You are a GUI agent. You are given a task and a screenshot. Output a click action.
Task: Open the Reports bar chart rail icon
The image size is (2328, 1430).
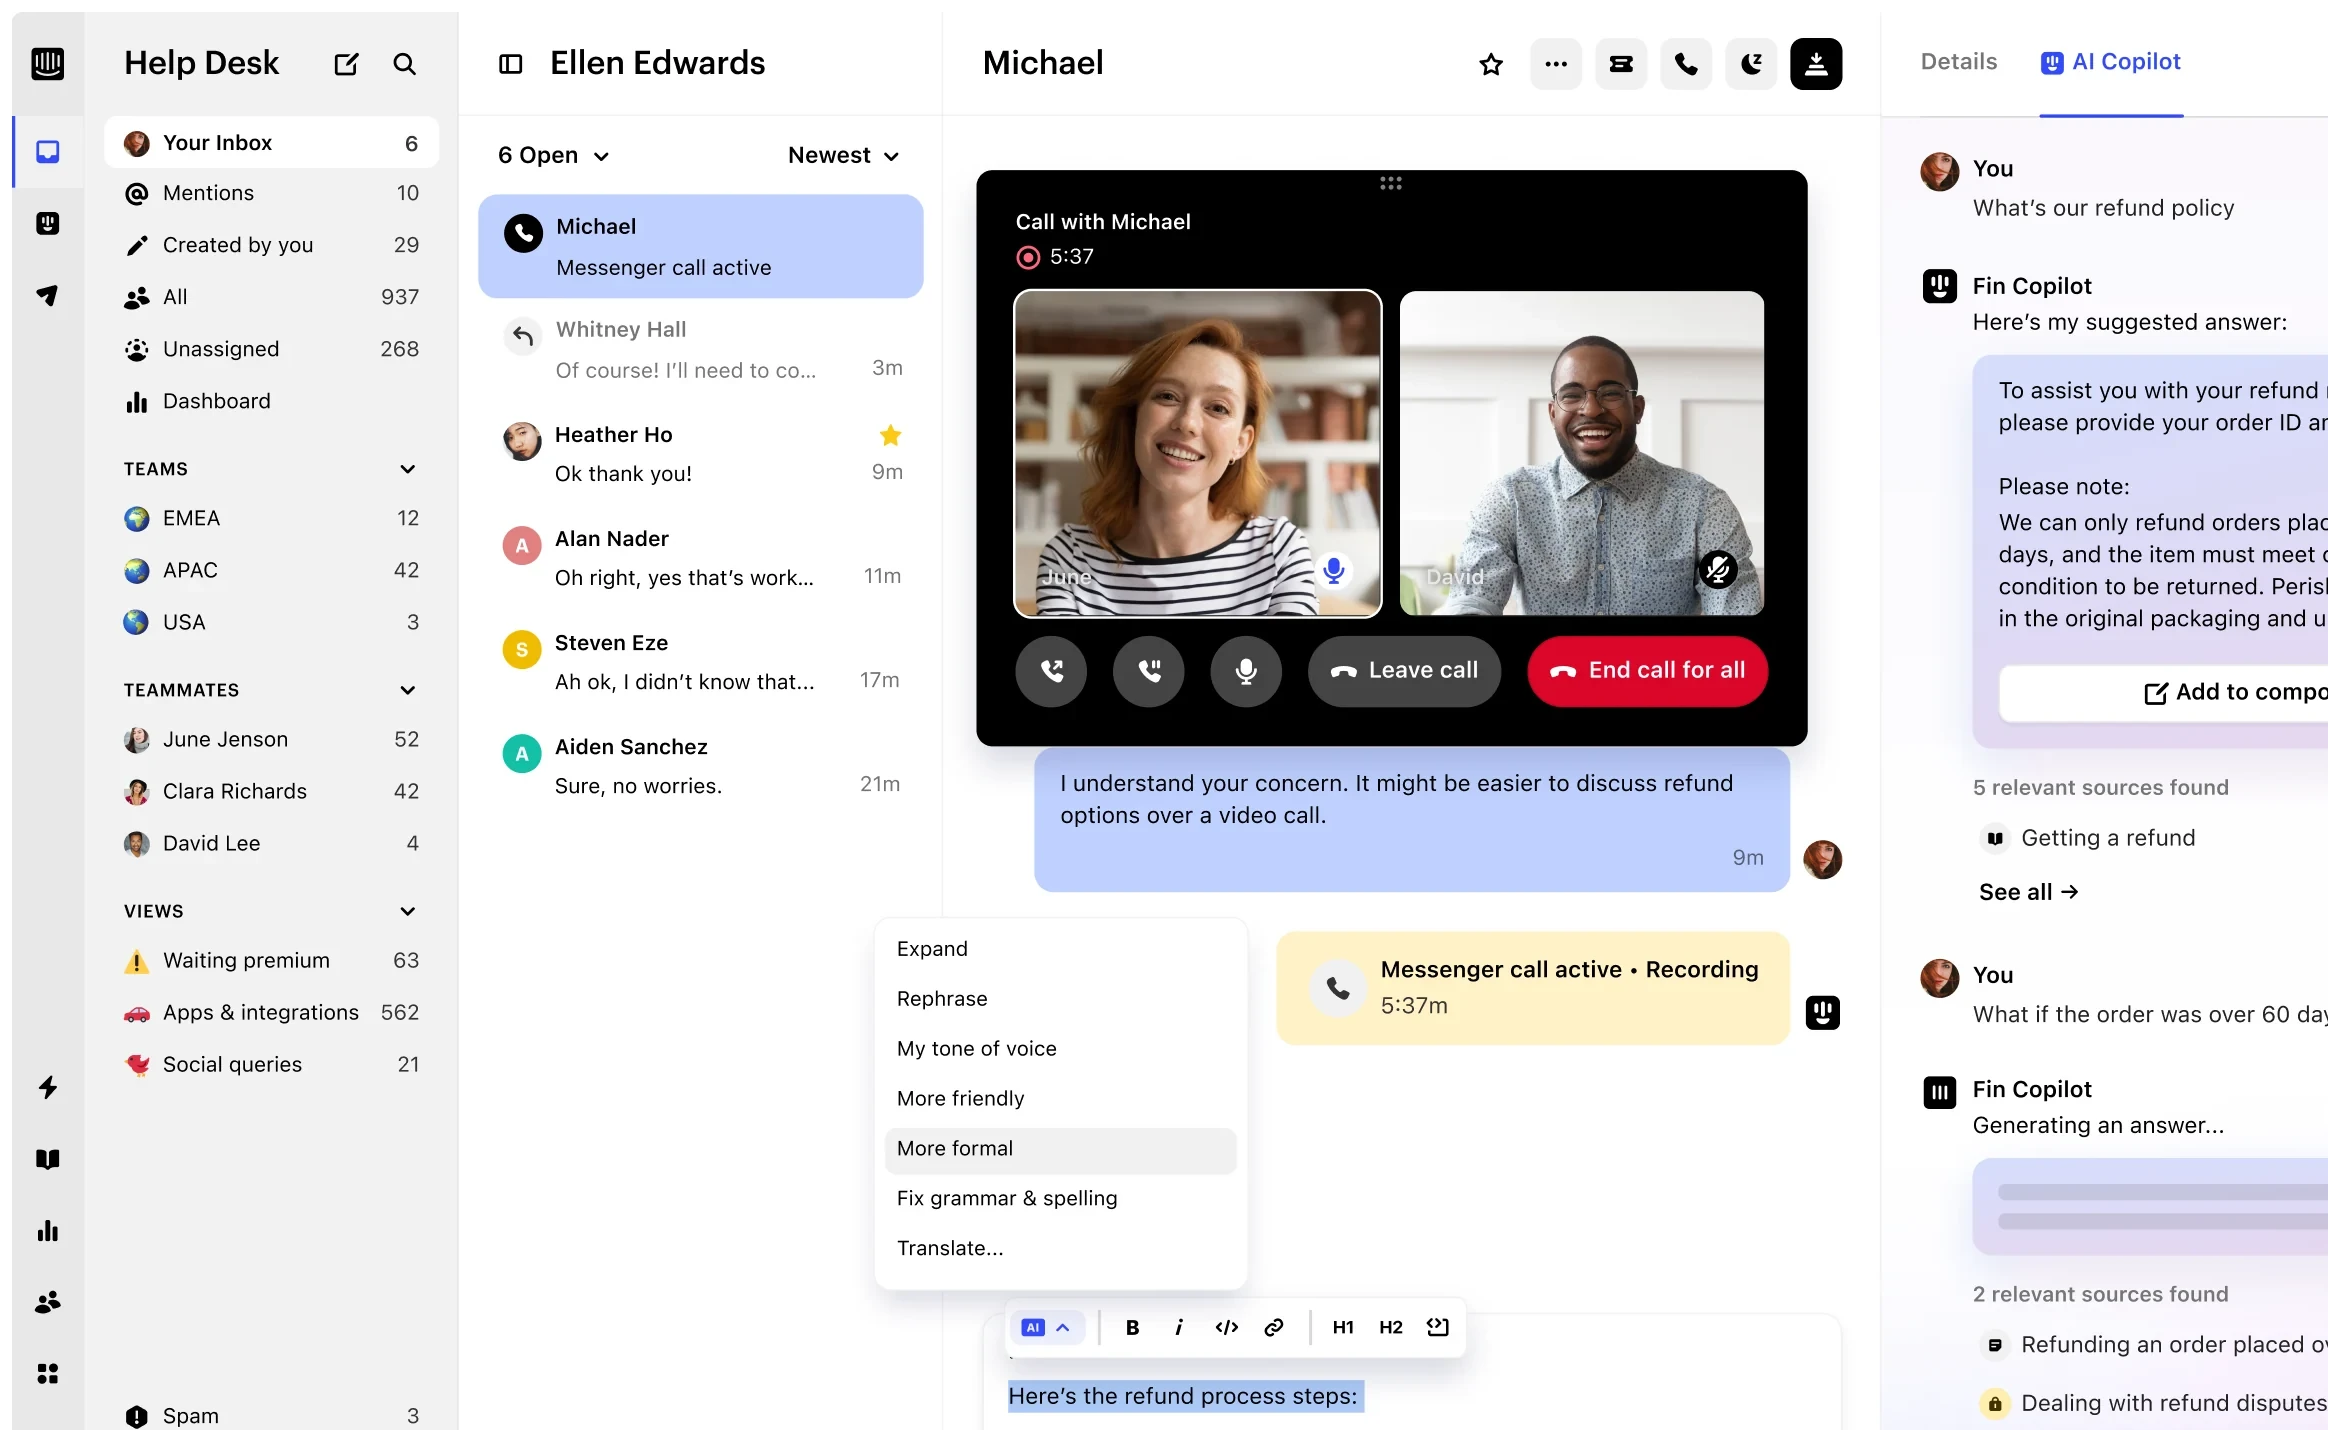pyautogui.click(x=47, y=1231)
